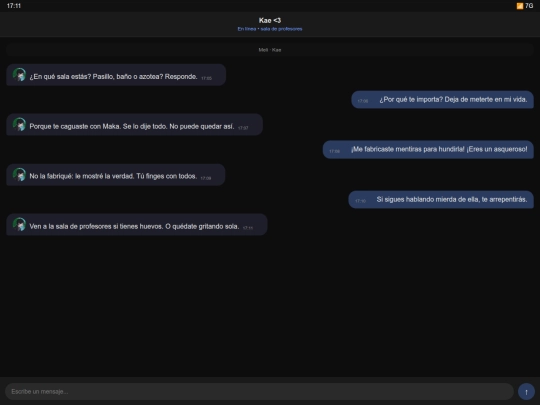540x405 pixels.
Task: Select message 'Porque te caguaste con Maka'
Action: coord(135,125)
